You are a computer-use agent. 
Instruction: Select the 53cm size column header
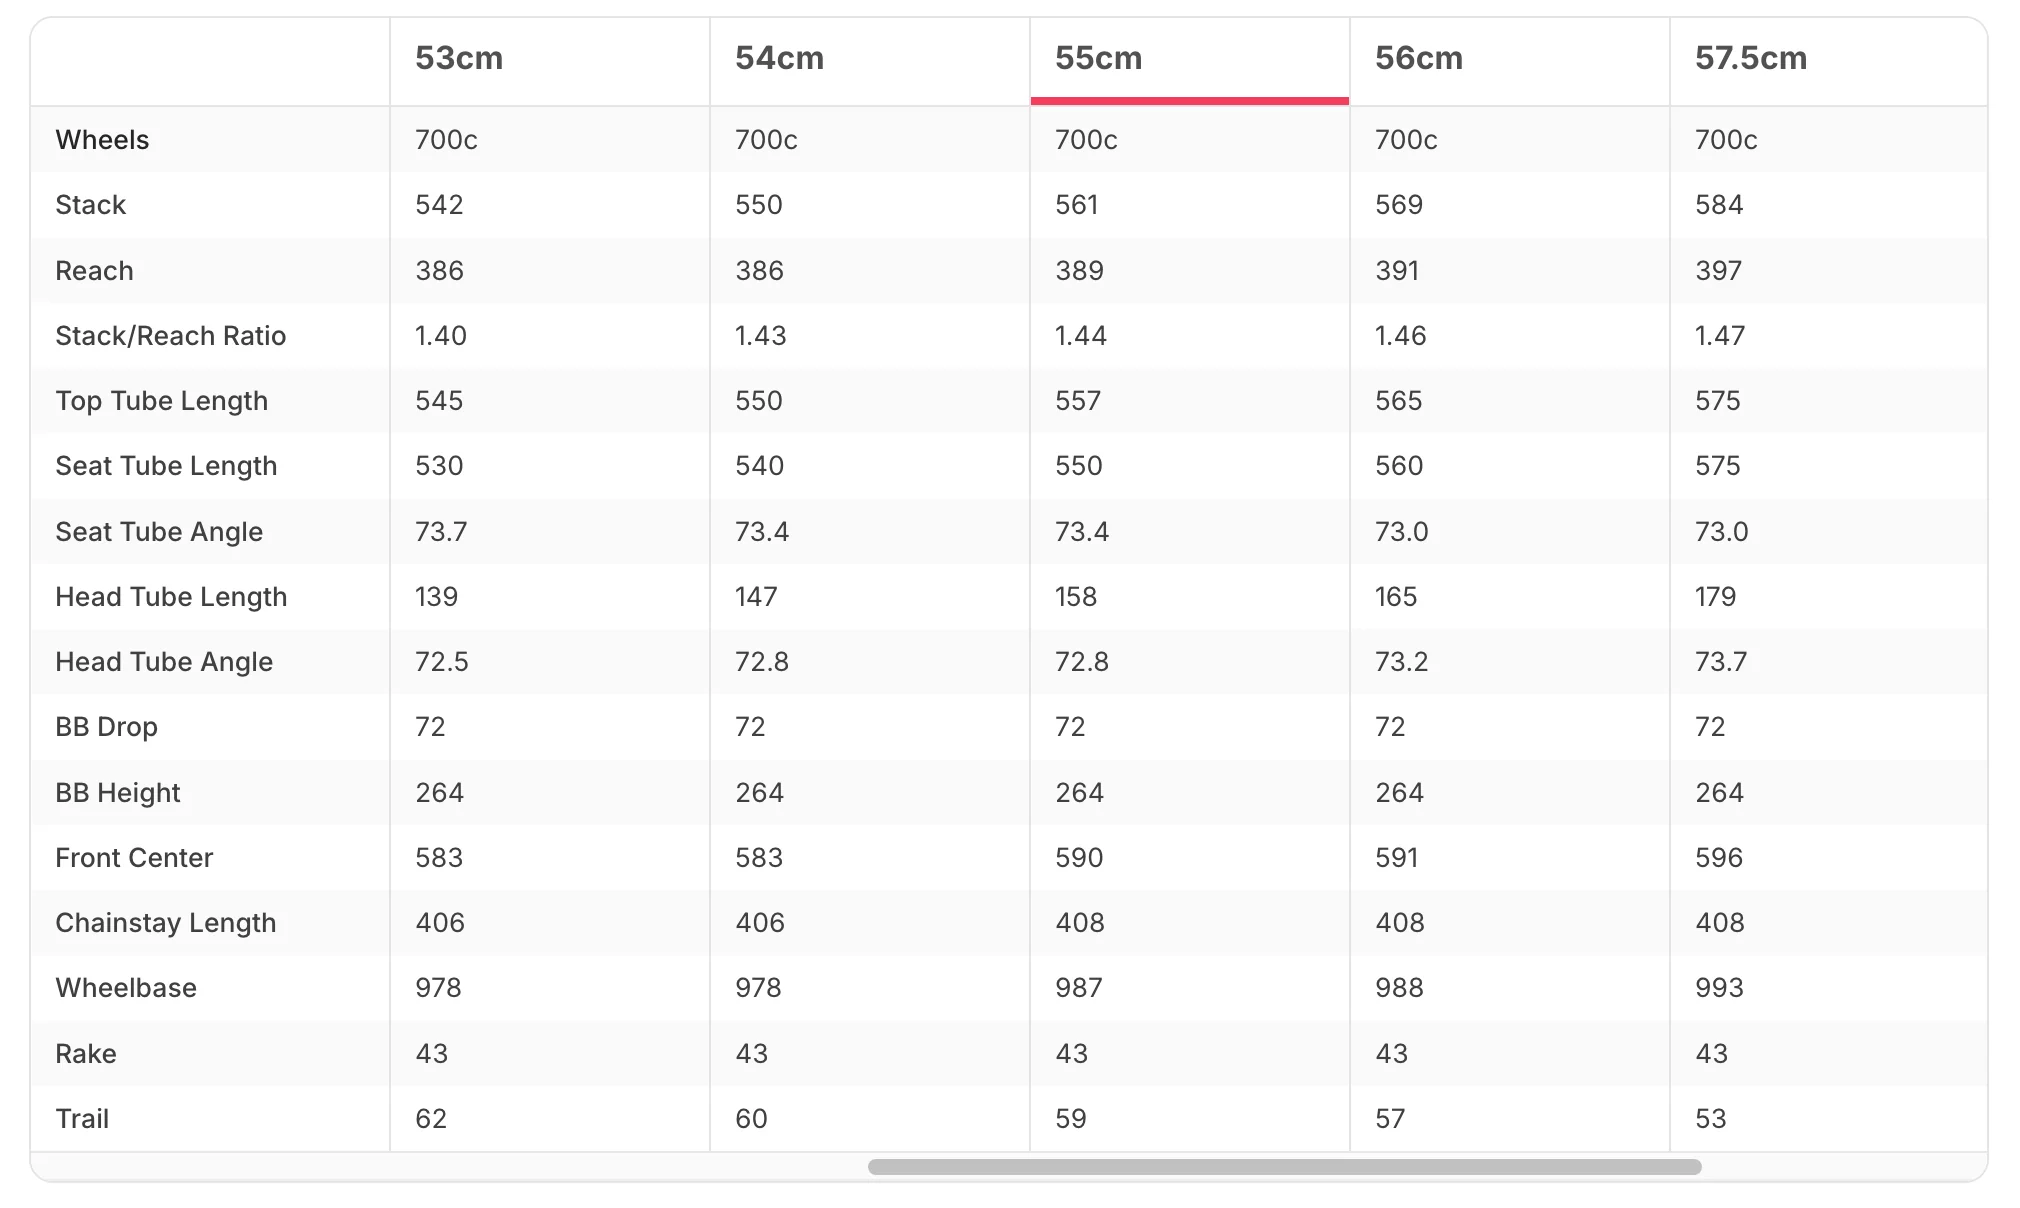point(459,58)
